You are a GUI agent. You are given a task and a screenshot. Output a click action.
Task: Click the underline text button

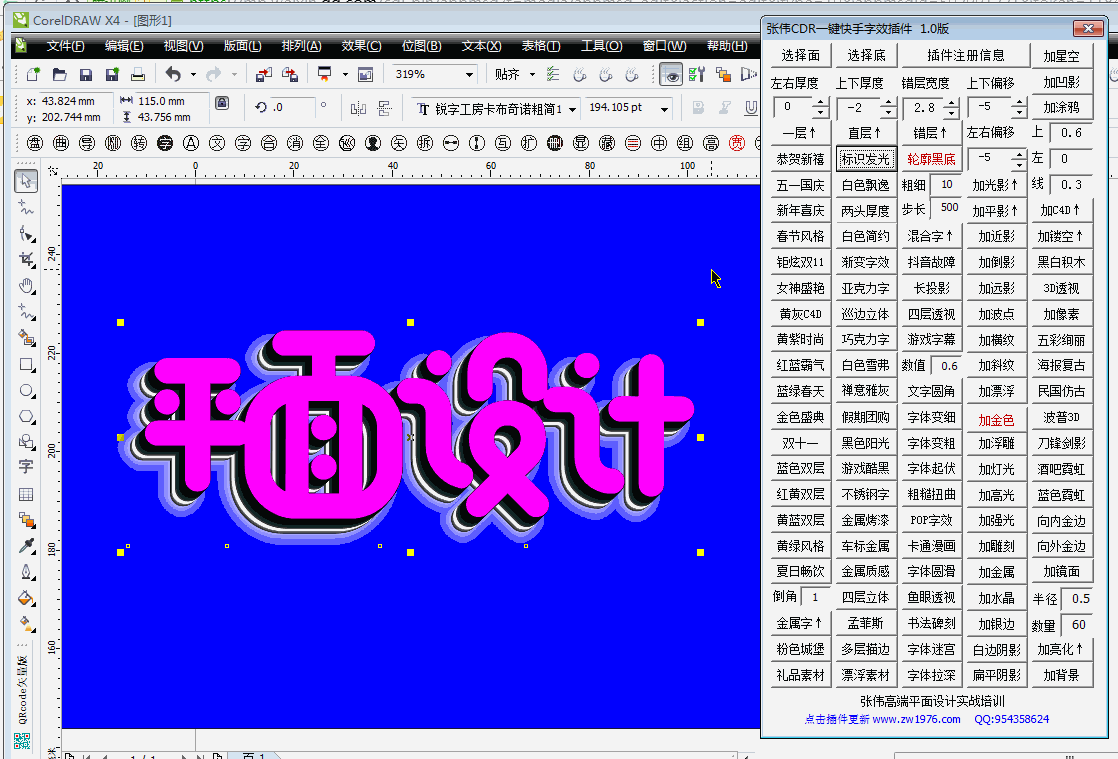click(751, 108)
